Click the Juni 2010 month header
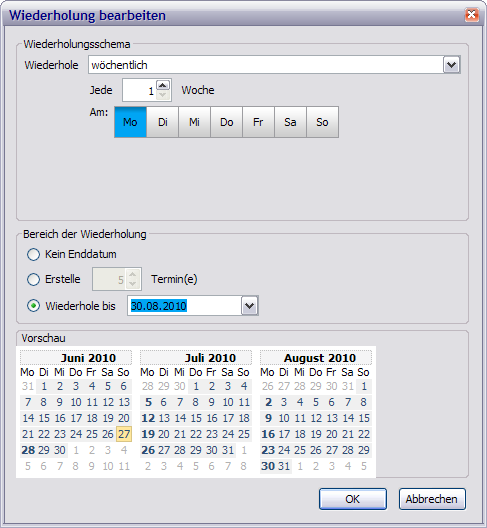Viewport: 487px width, 528px height. (76, 358)
